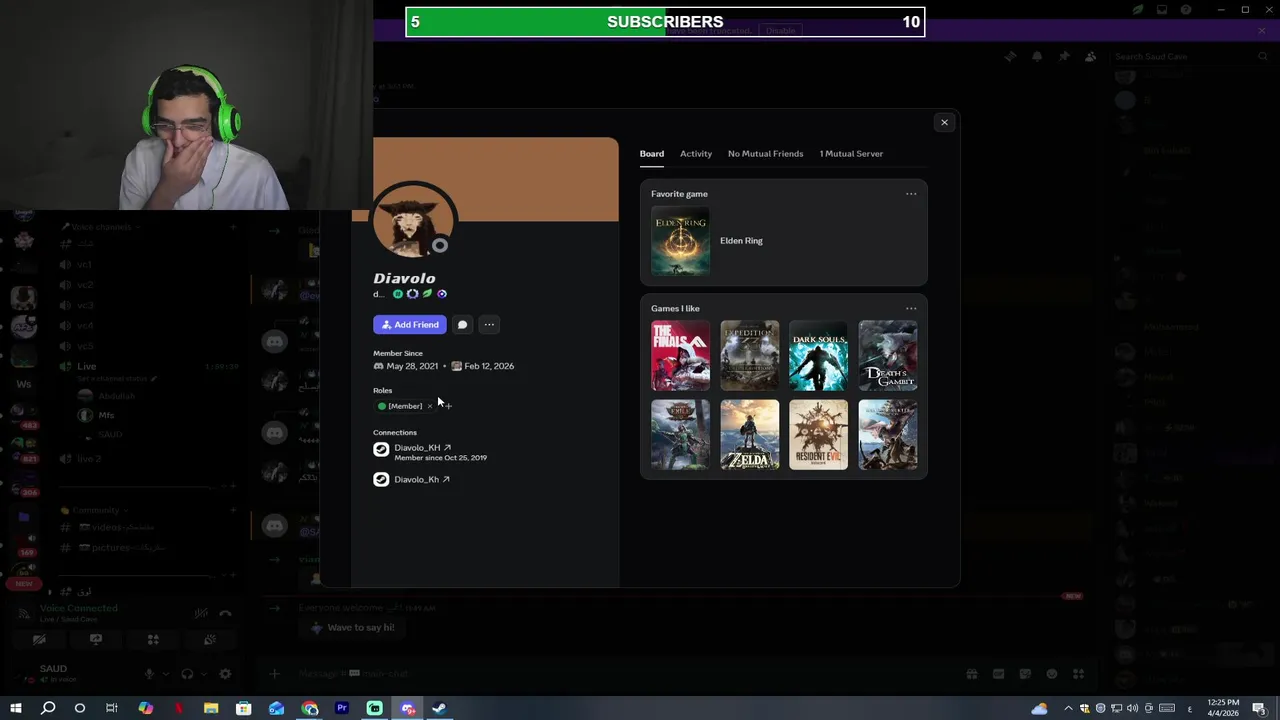Select the Expedition 33 game cover
The image size is (1280, 720).
(x=749, y=356)
